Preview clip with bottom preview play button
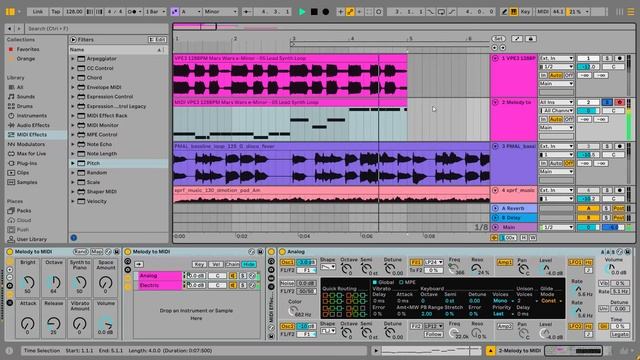The image size is (640, 360). point(376,350)
